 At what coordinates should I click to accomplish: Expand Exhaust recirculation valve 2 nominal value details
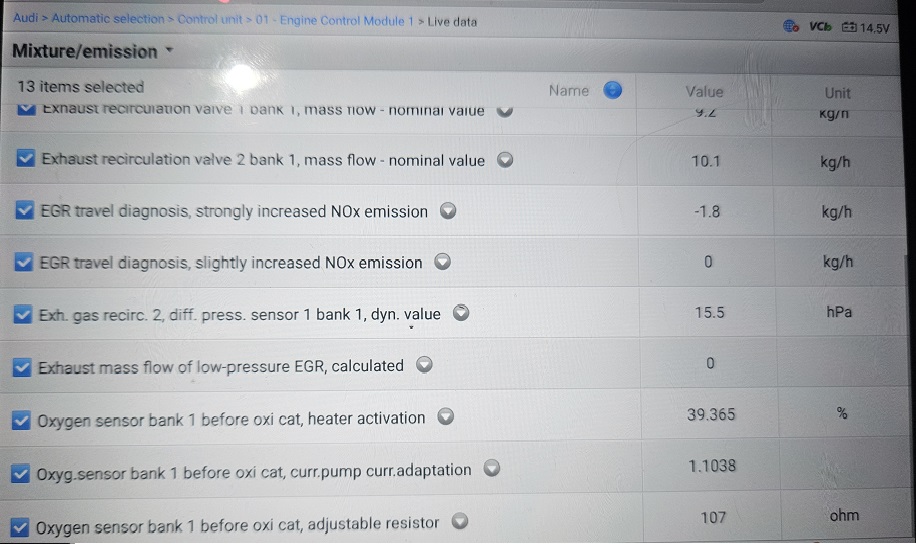point(505,160)
